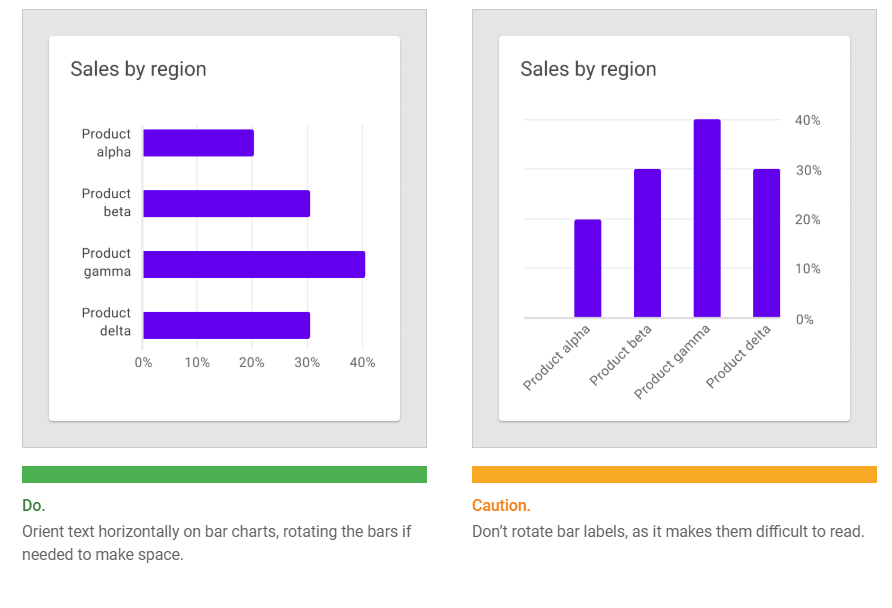Click the "Product beta" label in the left chart
Screen dimensions: 892x608
106,202
